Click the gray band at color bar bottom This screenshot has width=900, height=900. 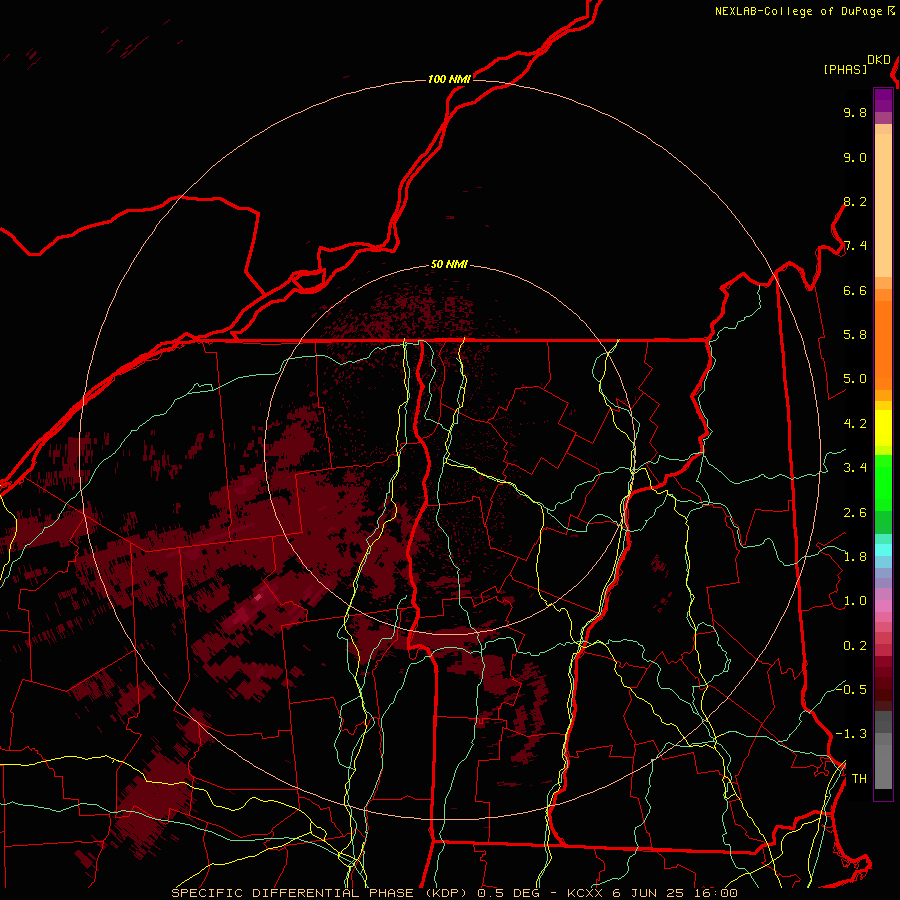883,763
